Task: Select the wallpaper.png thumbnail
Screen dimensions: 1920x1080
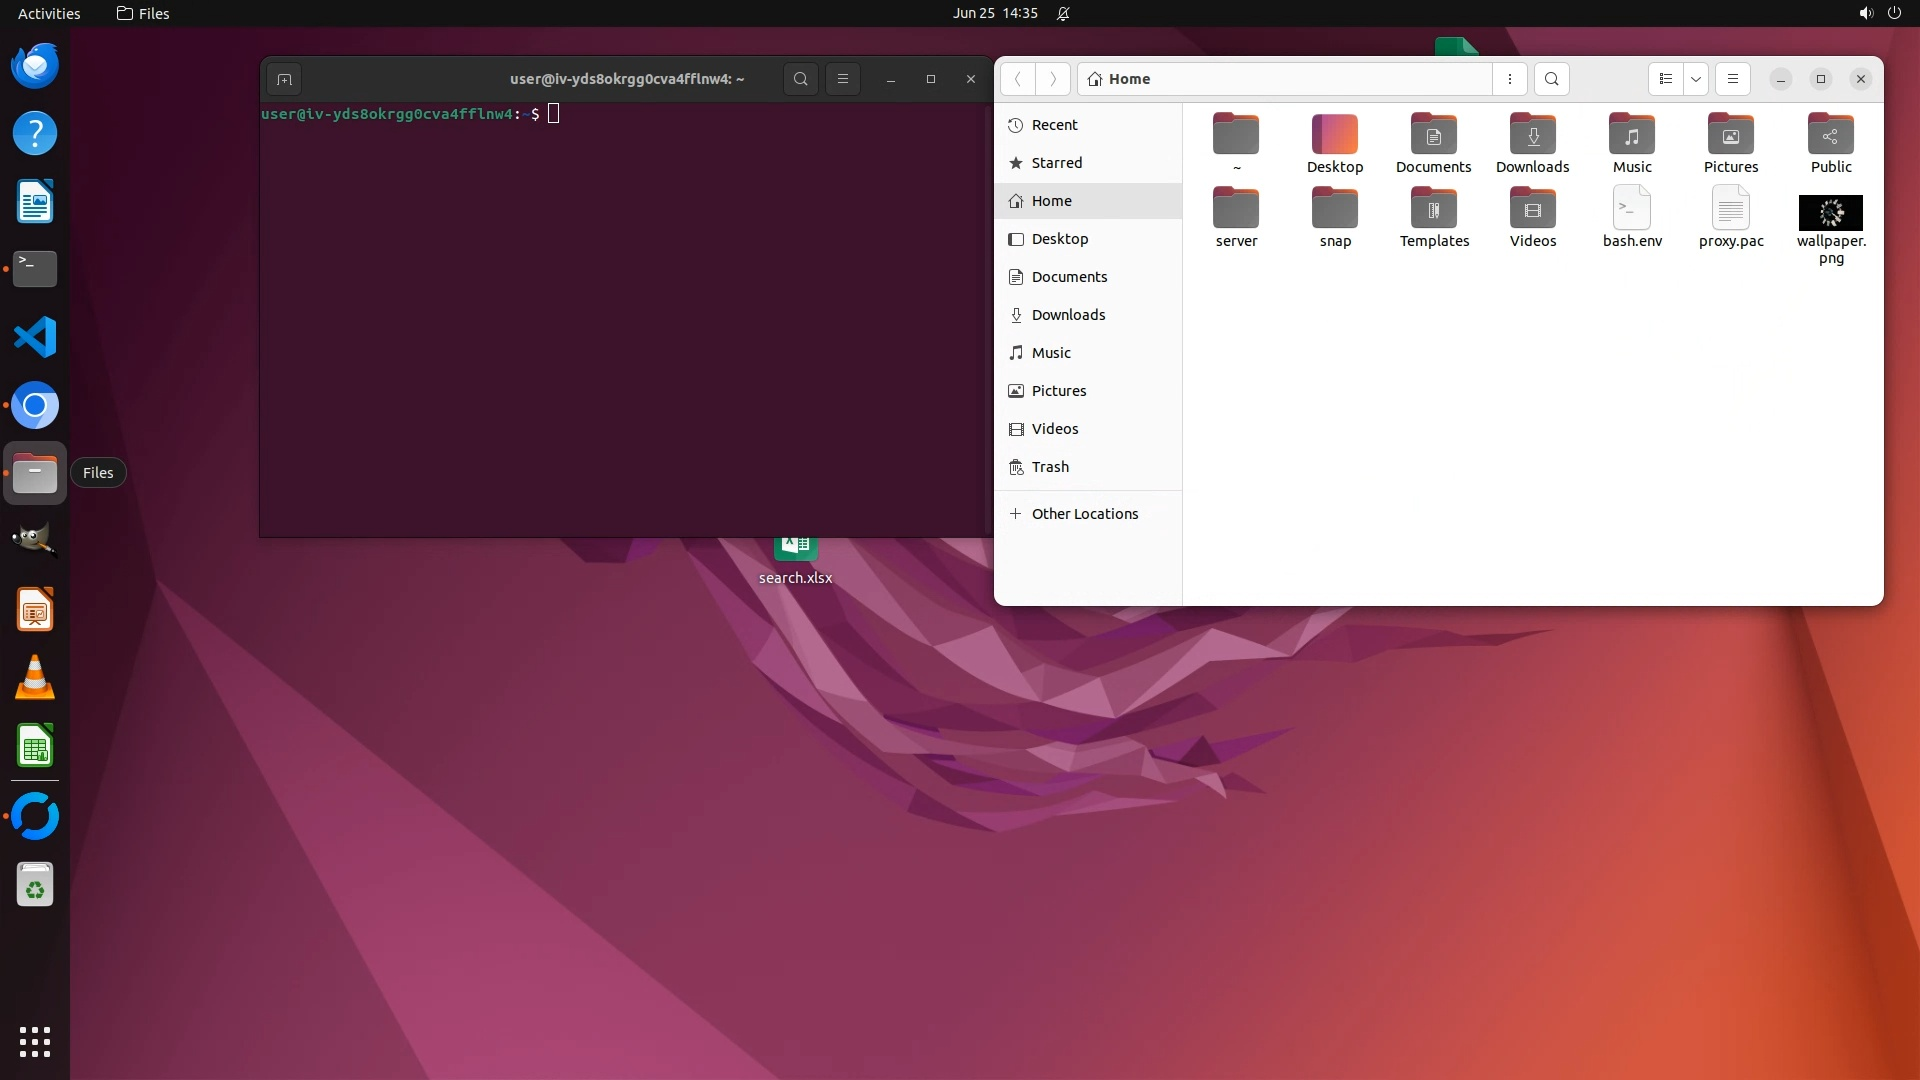Action: coord(1830,213)
